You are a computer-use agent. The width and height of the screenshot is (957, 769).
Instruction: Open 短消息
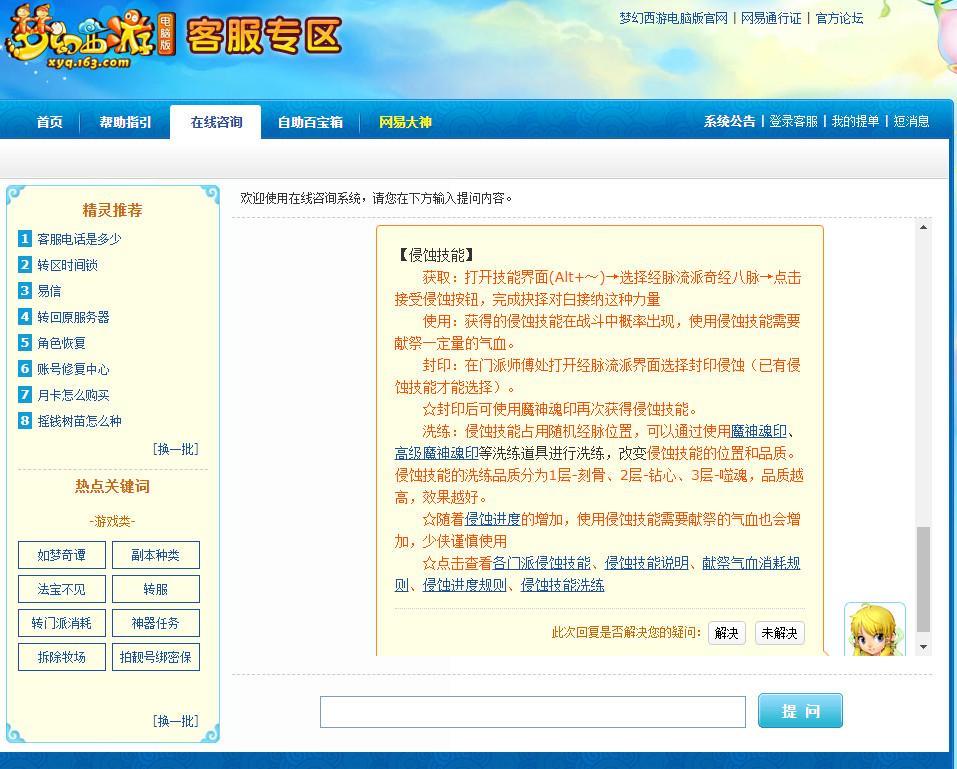[x=911, y=121]
